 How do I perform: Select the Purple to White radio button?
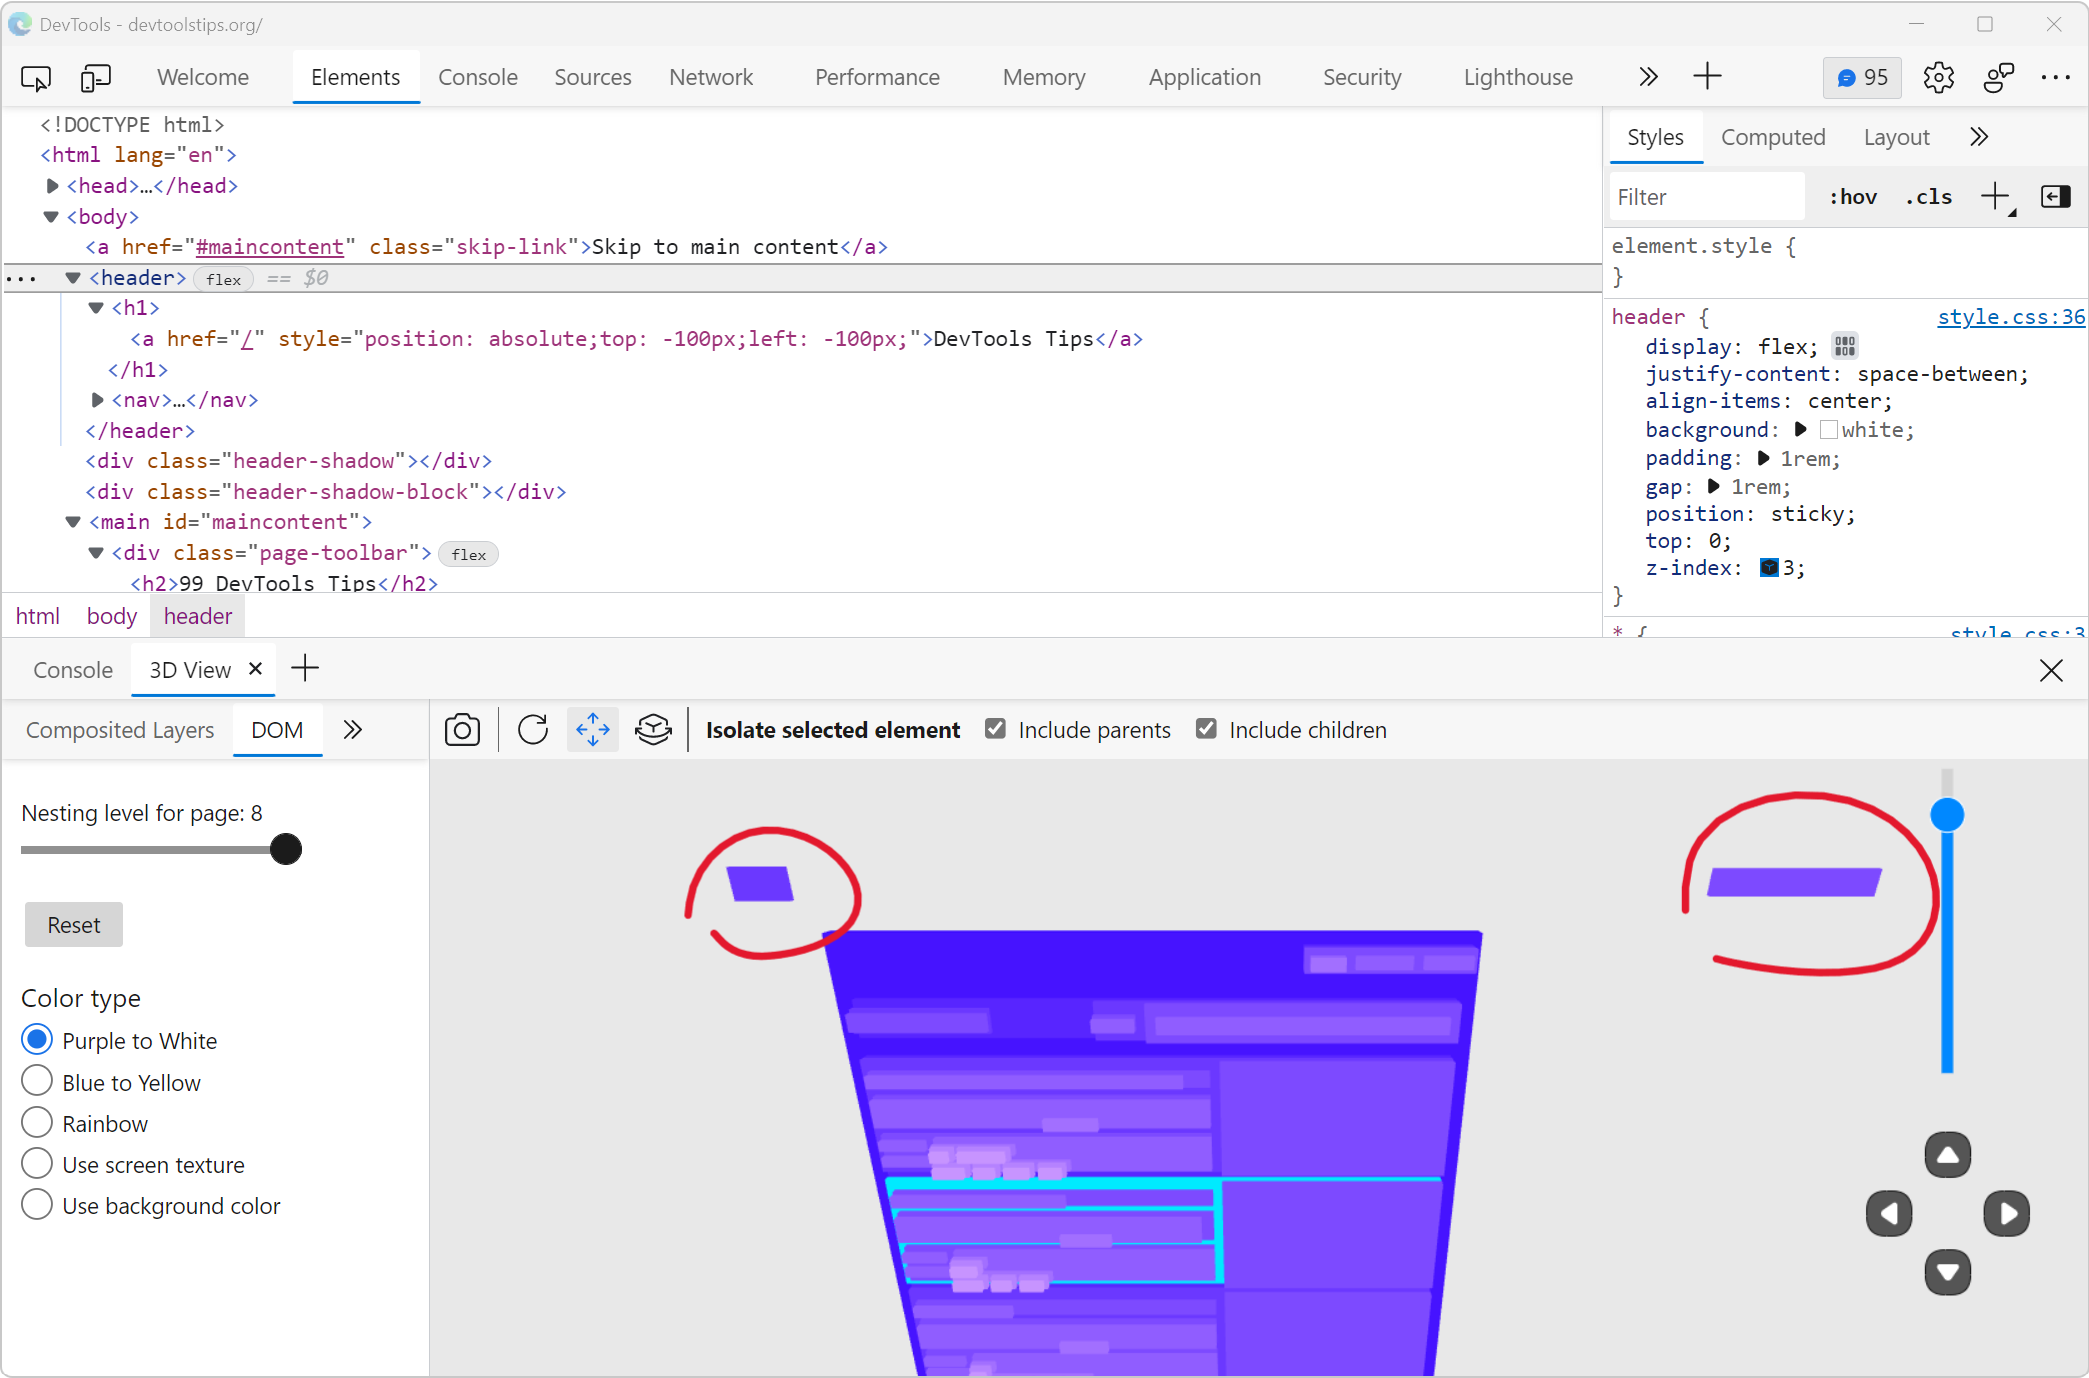(35, 1041)
